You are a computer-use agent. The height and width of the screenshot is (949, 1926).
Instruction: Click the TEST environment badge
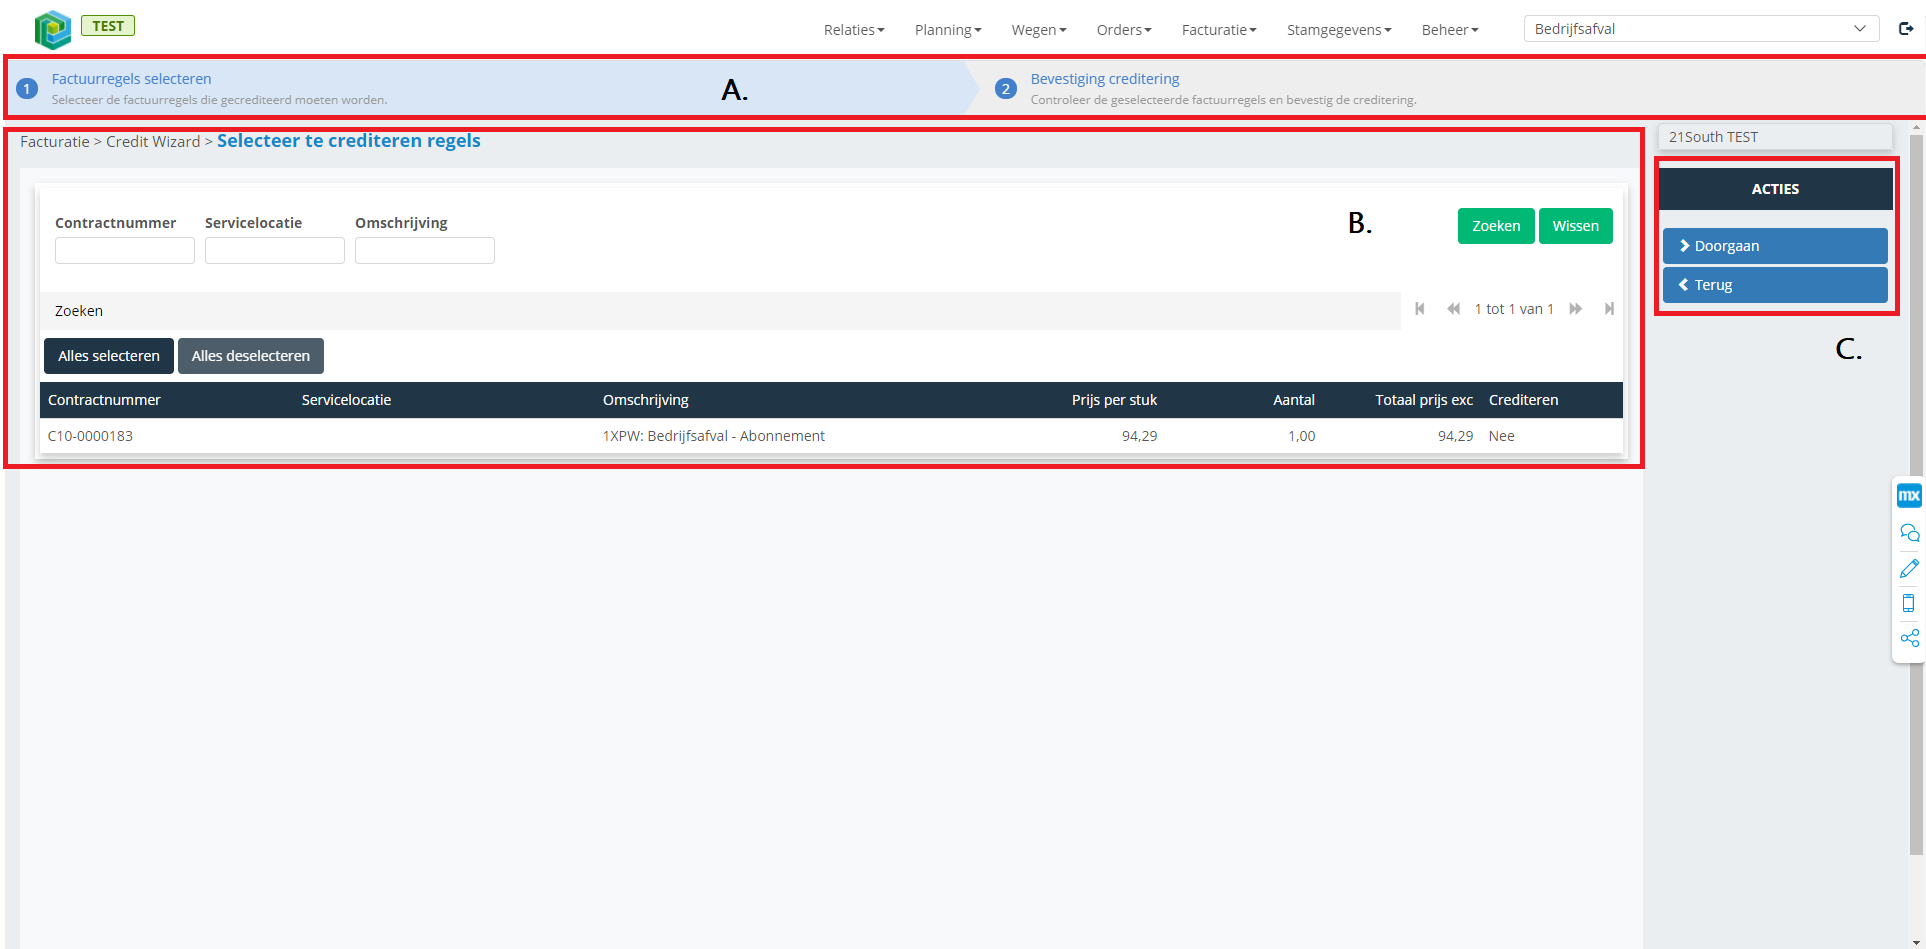108,26
